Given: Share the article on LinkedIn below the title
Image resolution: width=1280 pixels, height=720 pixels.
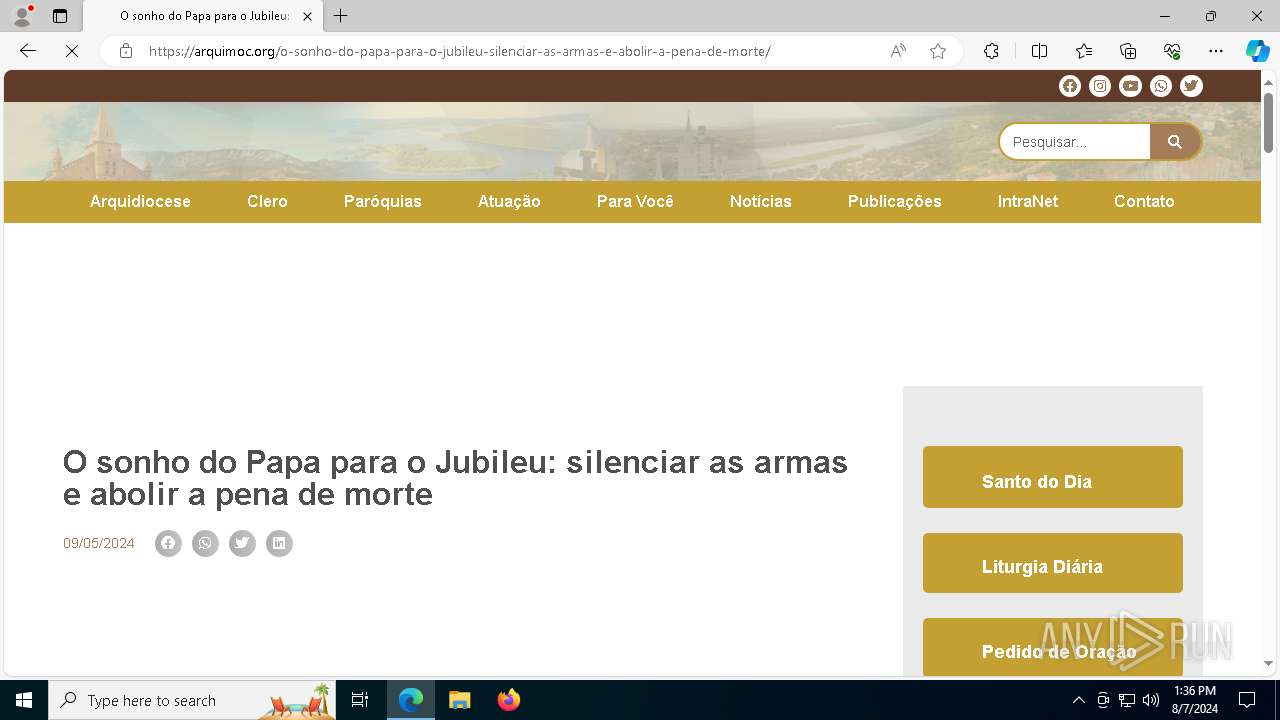Looking at the screenshot, I should [x=279, y=543].
